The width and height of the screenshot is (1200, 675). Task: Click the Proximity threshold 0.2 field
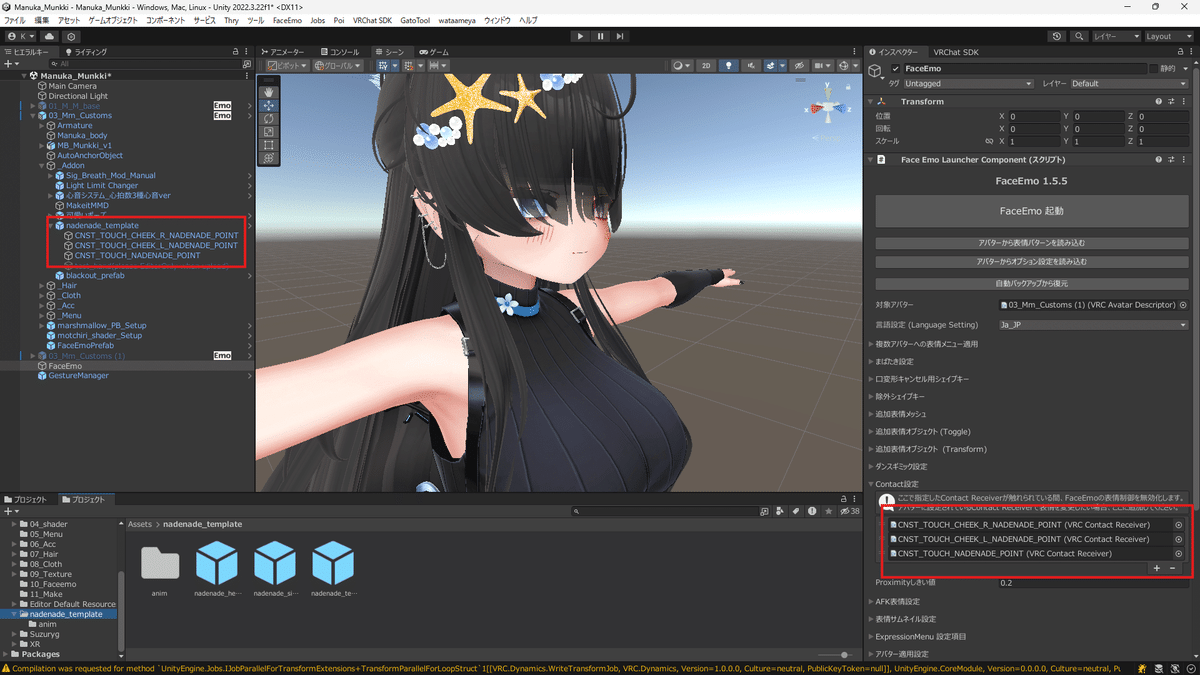coord(1093,583)
